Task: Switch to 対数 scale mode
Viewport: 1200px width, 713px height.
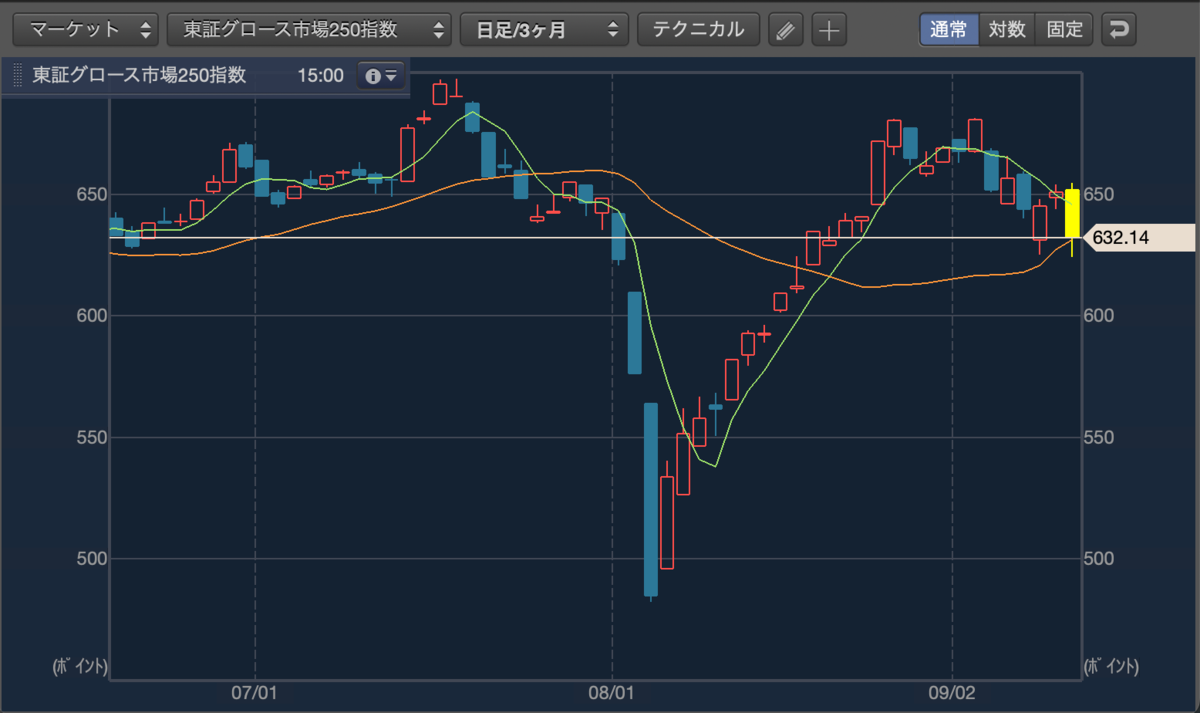Action: coord(1007,29)
